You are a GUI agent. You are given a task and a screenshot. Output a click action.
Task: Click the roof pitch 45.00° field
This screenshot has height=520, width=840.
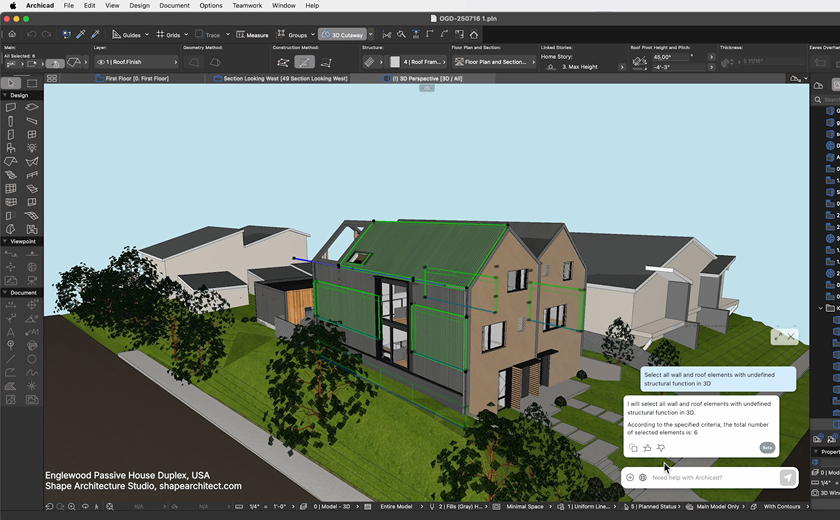tap(671, 57)
